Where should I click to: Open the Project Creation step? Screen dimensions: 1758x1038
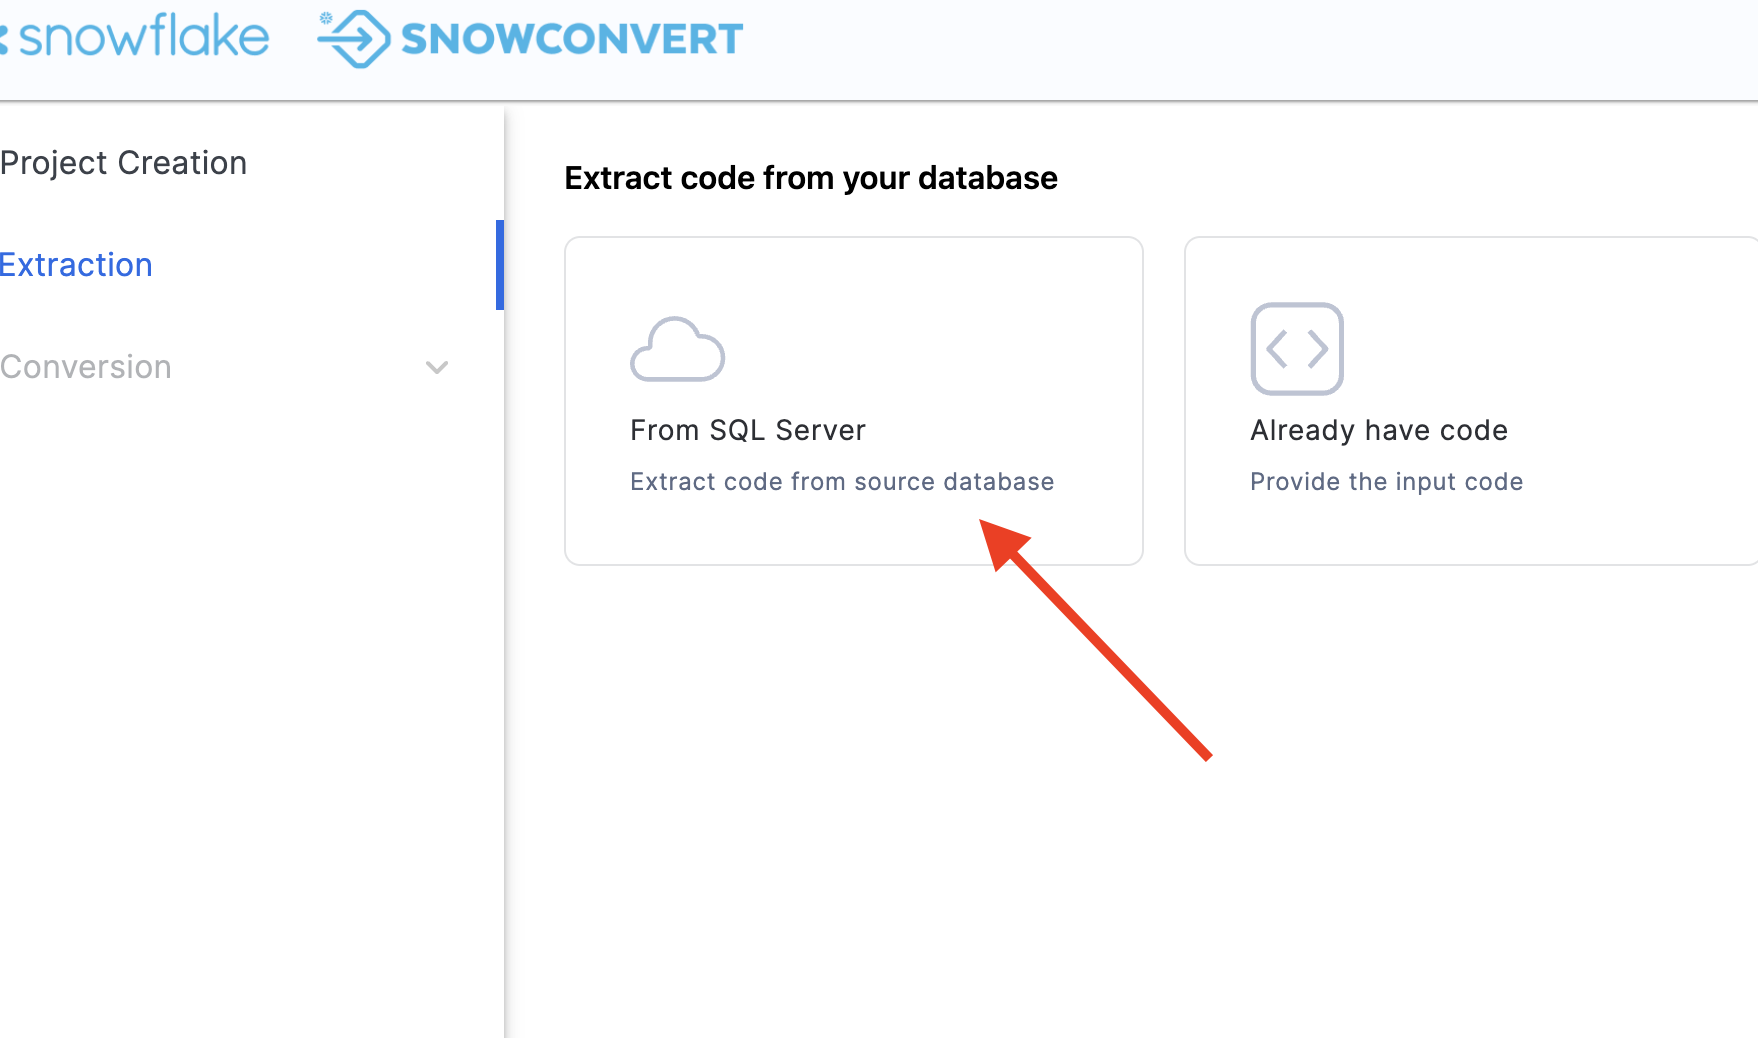pos(123,162)
